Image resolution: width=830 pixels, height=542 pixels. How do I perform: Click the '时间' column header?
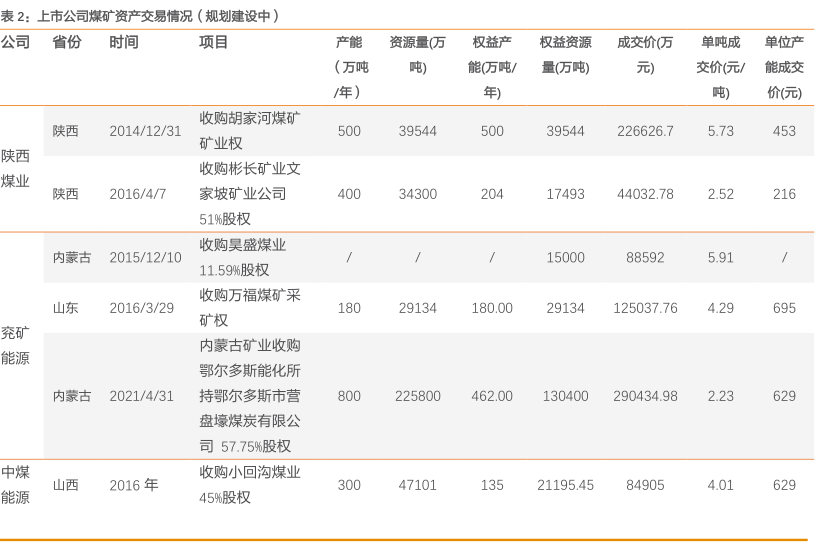[124, 42]
